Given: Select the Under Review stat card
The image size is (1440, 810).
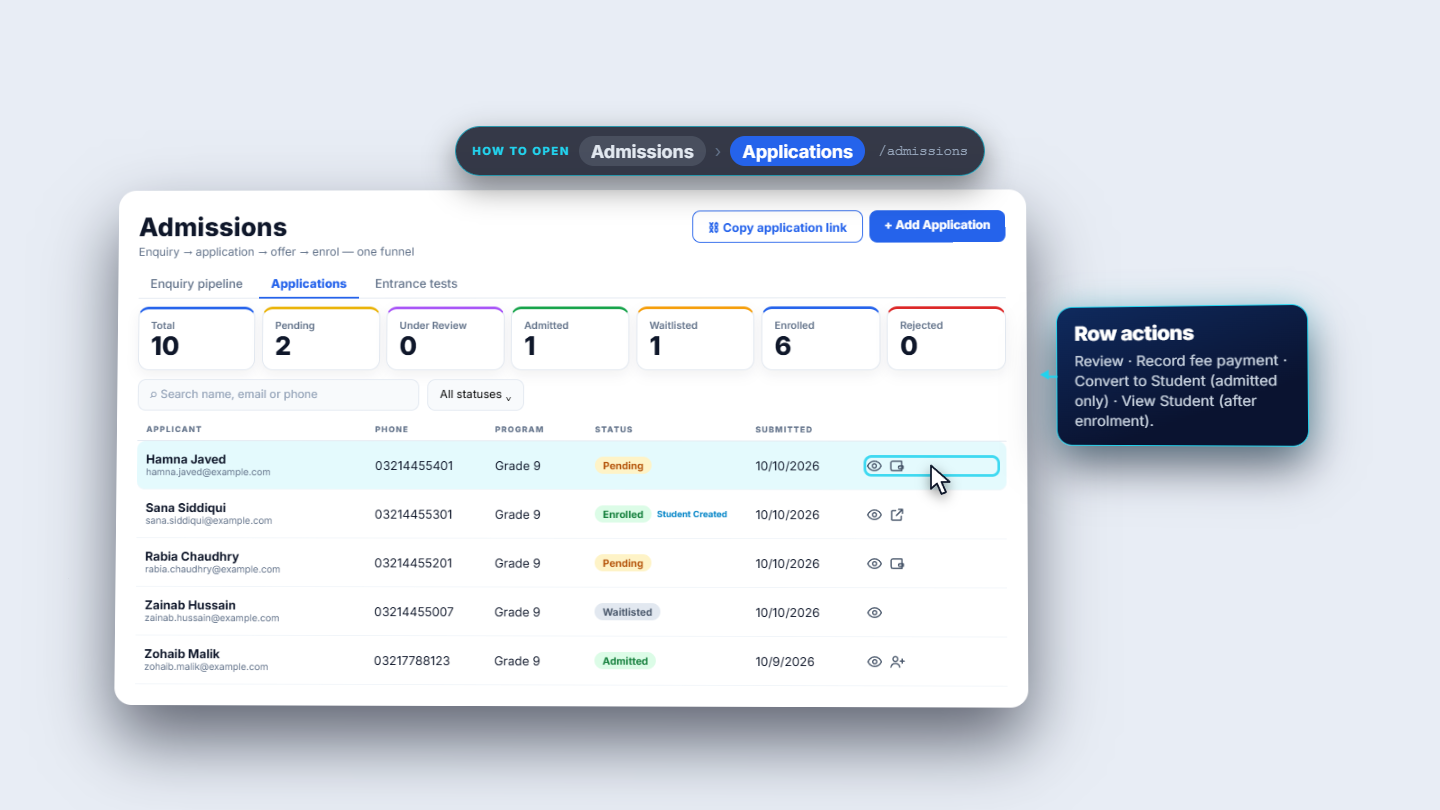Looking at the screenshot, I should click(445, 339).
